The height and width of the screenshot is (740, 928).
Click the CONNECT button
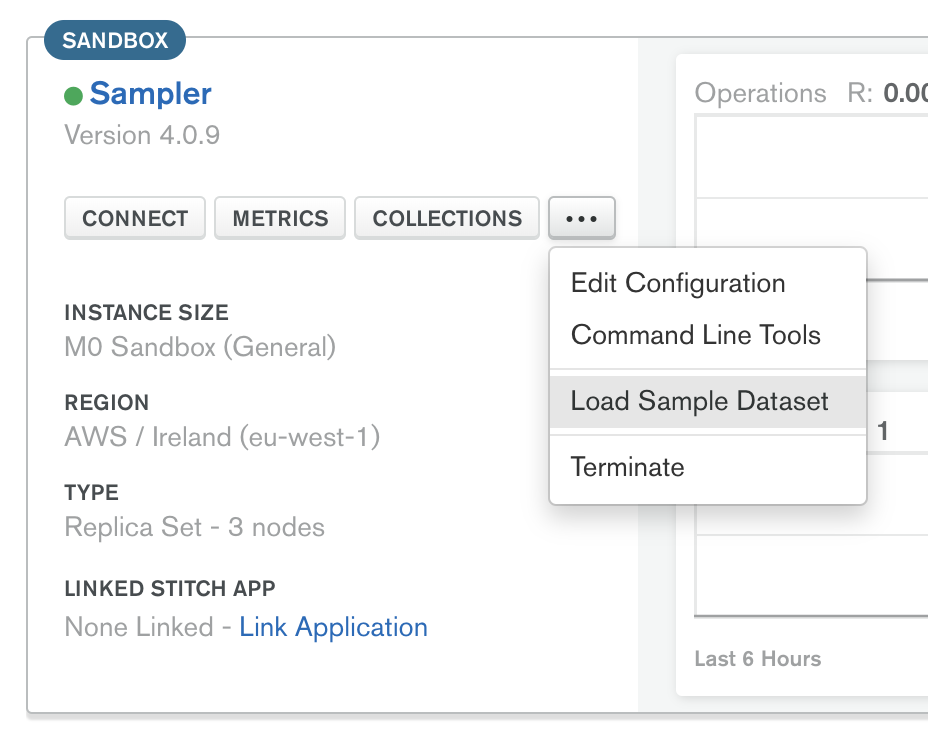[134, 217]
